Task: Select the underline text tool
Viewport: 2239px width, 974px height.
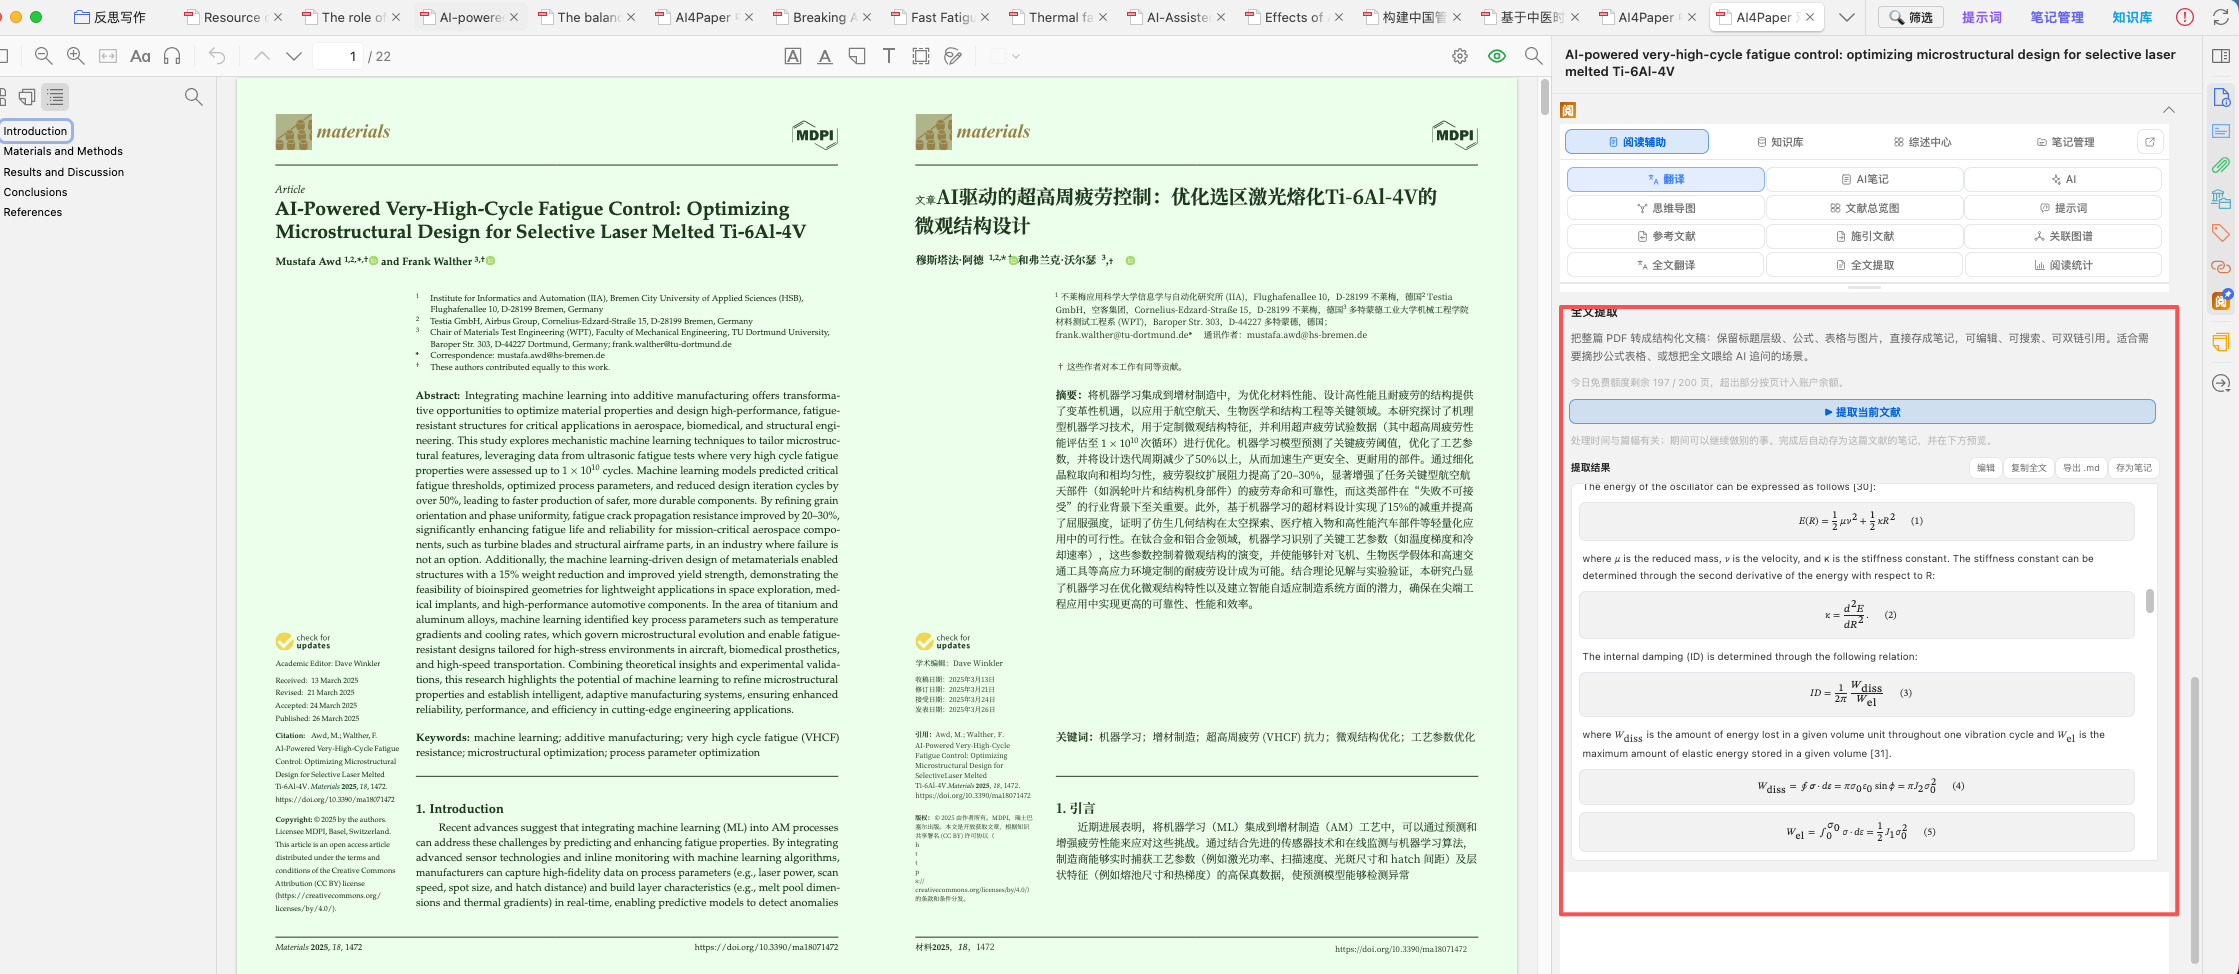Action: click(825, 56)
